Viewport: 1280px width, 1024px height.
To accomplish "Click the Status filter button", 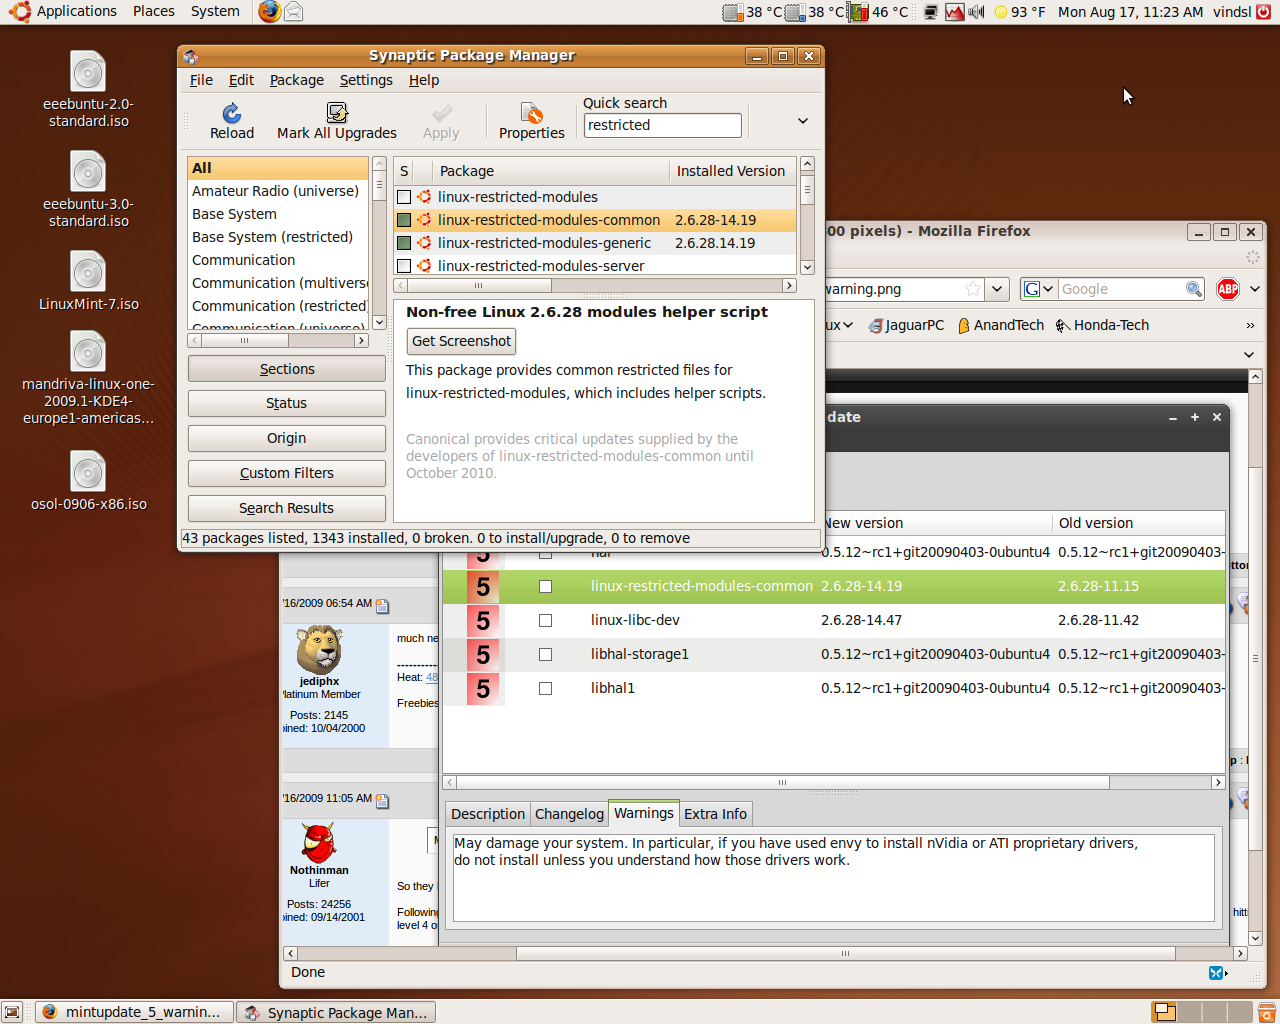I will pyautogui.click(x=287, y=403).
